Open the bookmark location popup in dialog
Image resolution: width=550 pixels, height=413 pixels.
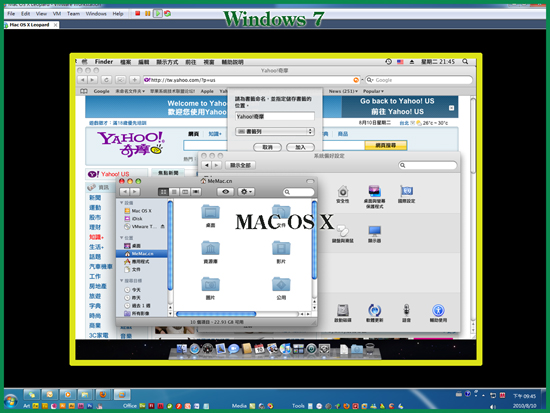click(275, 132)
